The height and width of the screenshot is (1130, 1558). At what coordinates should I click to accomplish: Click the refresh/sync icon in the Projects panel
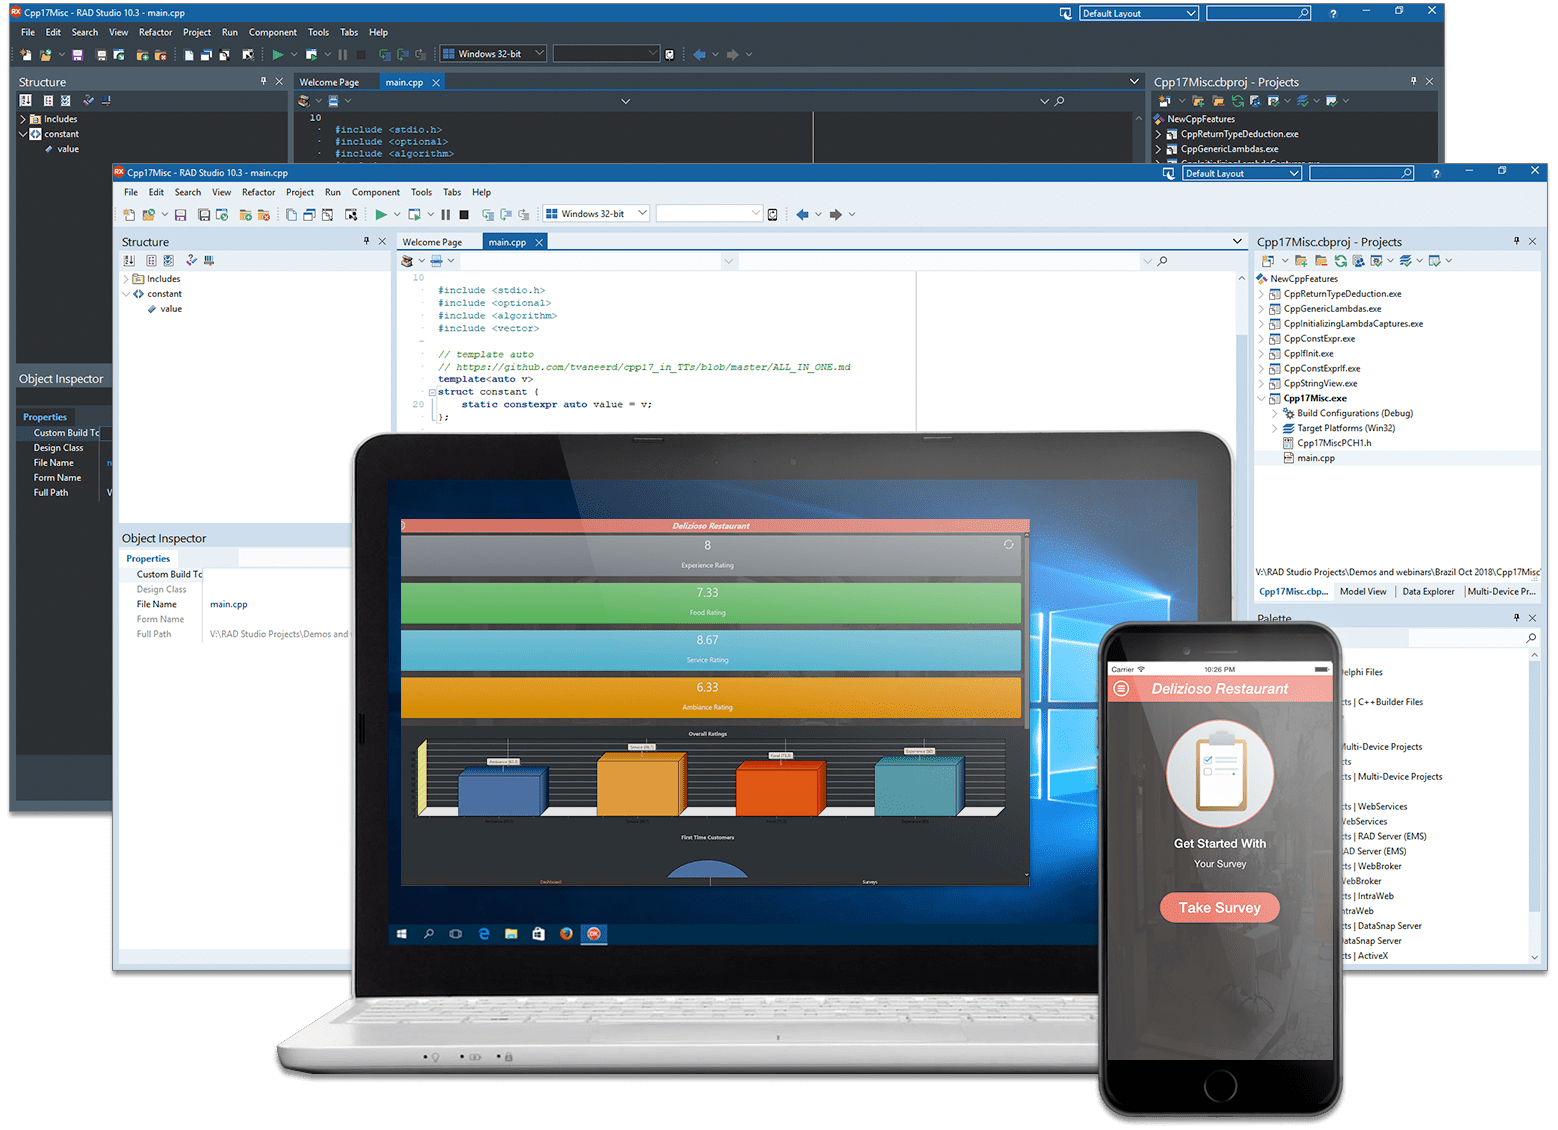[1341, 261]
